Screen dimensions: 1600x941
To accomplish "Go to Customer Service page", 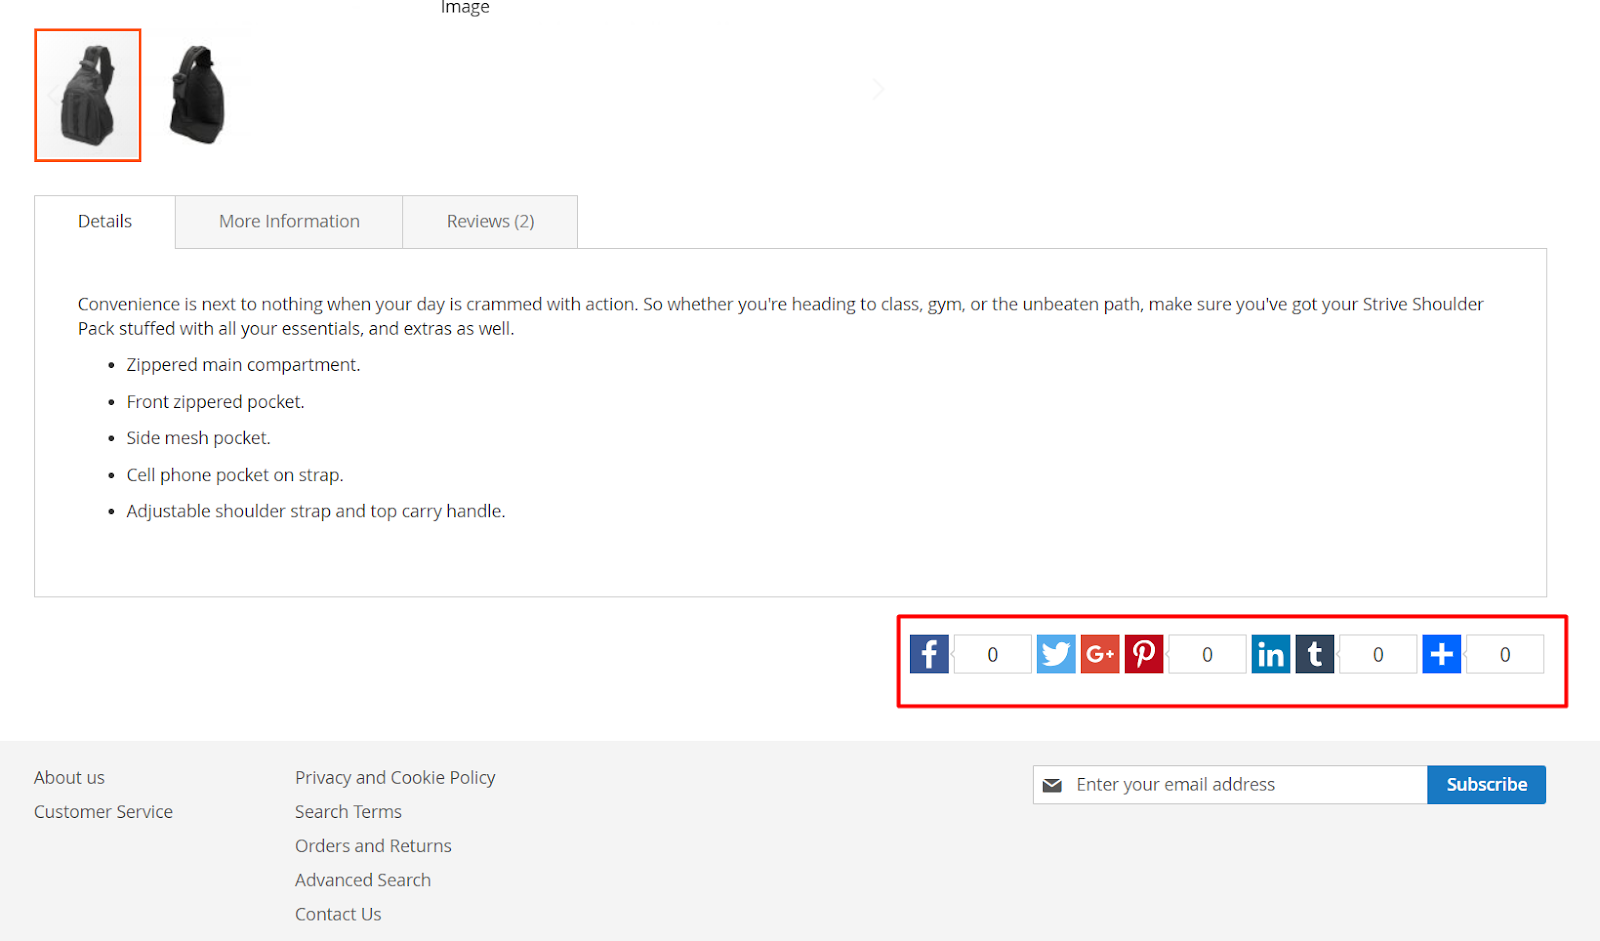I will pos(103,812).
